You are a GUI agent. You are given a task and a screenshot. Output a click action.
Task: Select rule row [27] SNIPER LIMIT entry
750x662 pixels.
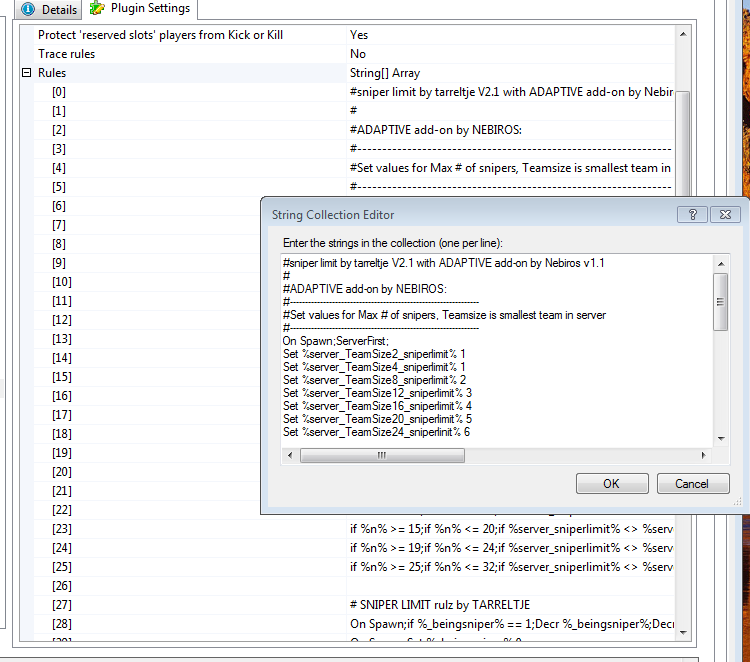pyautogui.click(x=439, y=604)
